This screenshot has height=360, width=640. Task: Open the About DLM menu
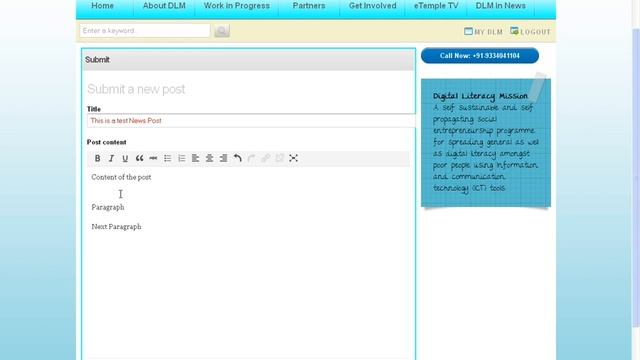tap(164, 6)
